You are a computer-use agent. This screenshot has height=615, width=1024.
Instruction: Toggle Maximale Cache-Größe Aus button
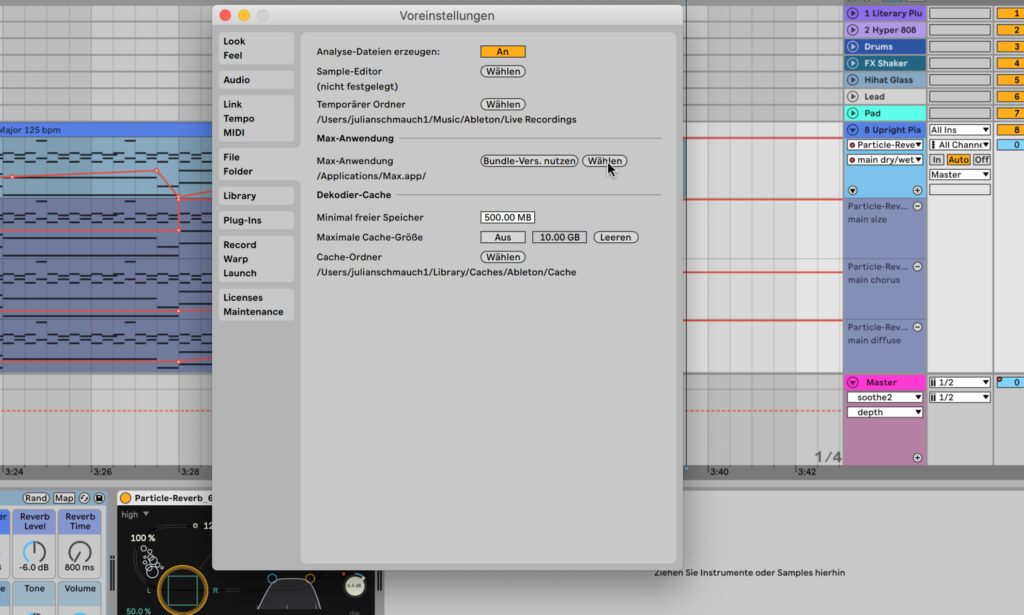(502, 238)
